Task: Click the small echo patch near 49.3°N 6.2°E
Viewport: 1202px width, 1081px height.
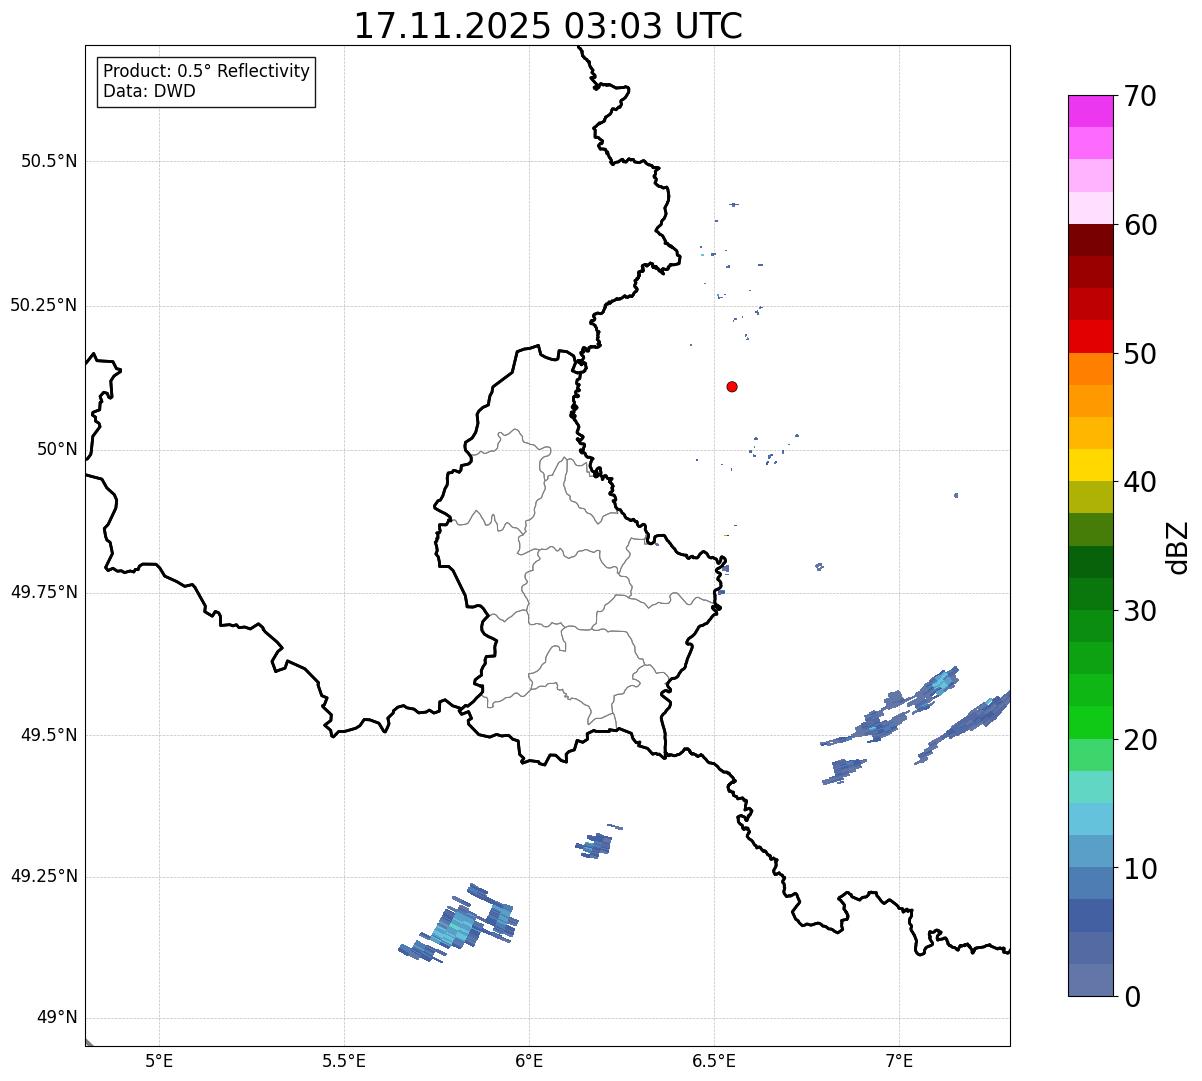Action: click(595, 845)
